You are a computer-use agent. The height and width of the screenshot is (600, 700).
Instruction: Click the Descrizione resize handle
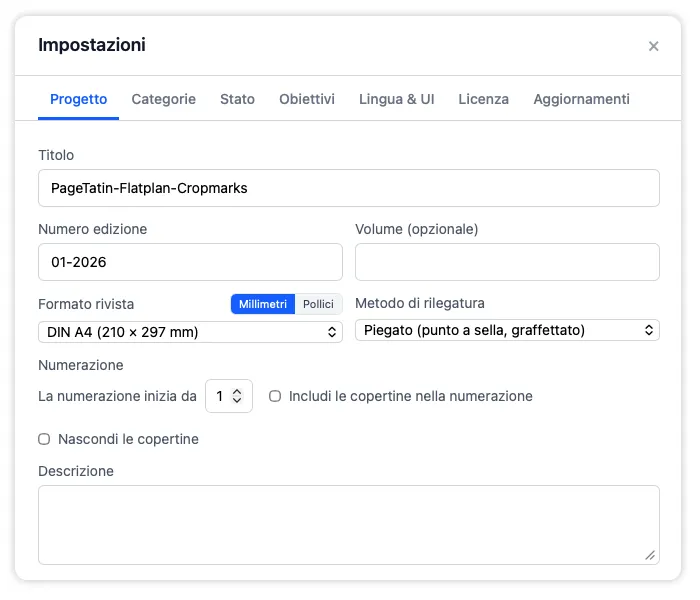coord(650,555)
